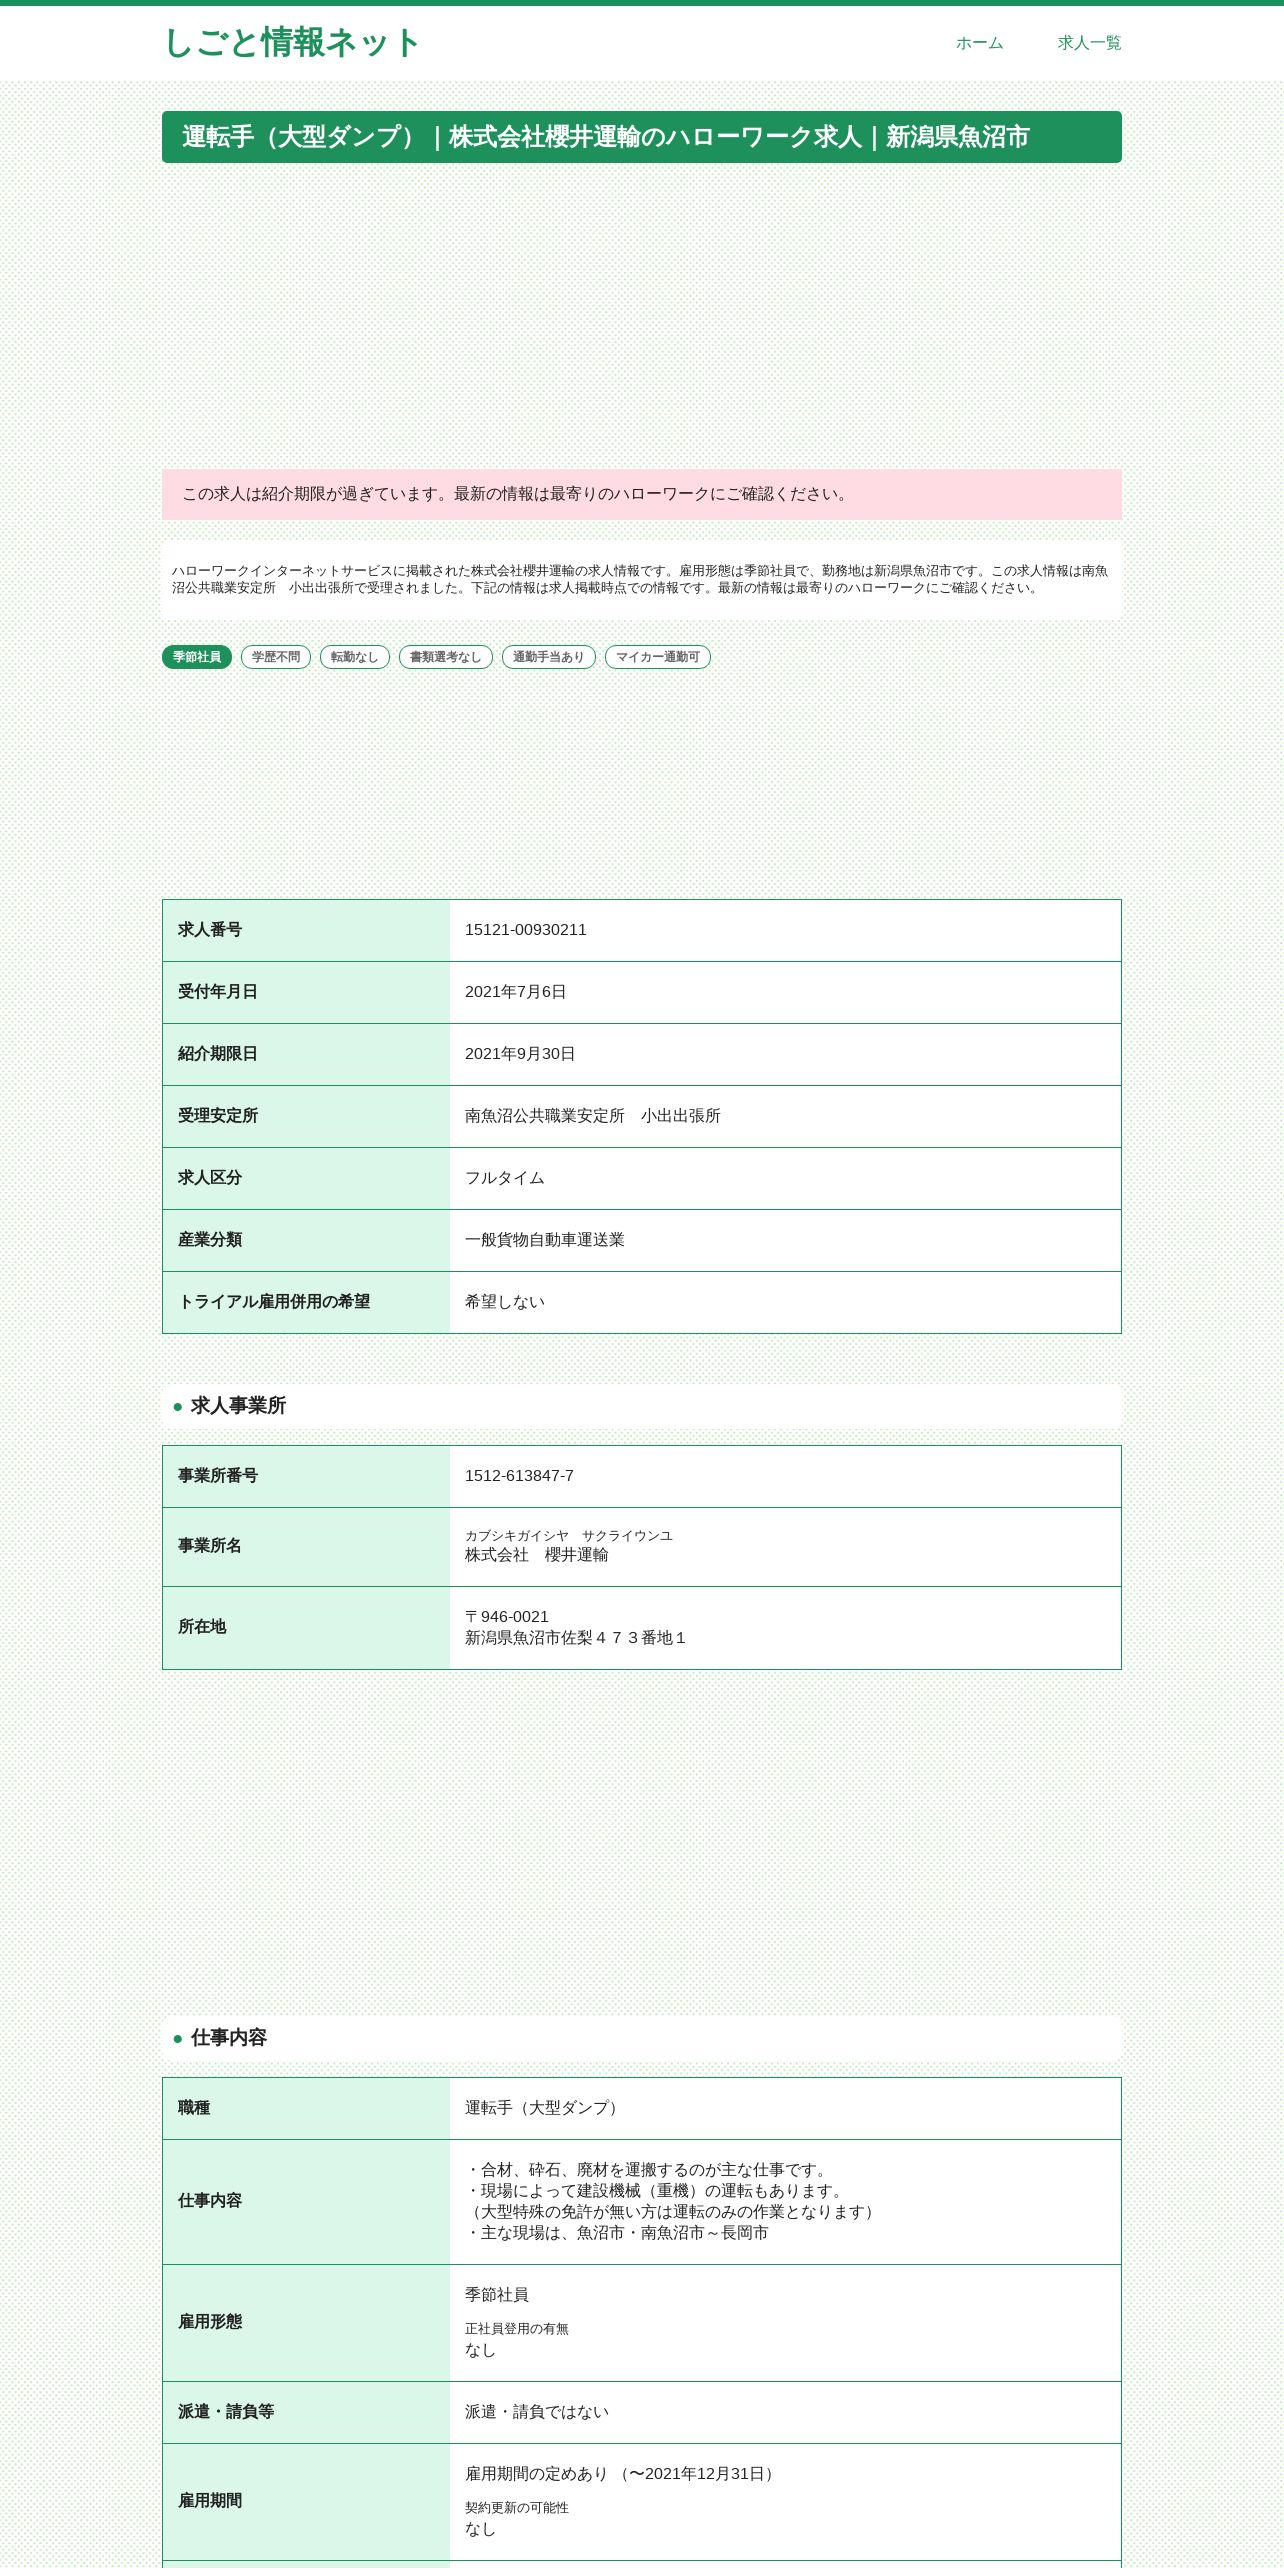Select the 通勤手当あり tag badge

(x=549, y=657)
